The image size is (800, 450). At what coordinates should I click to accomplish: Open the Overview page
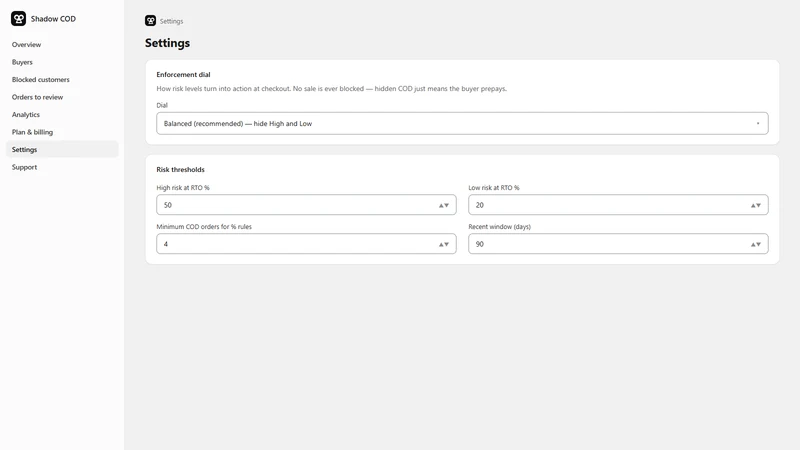pos(27,44)
